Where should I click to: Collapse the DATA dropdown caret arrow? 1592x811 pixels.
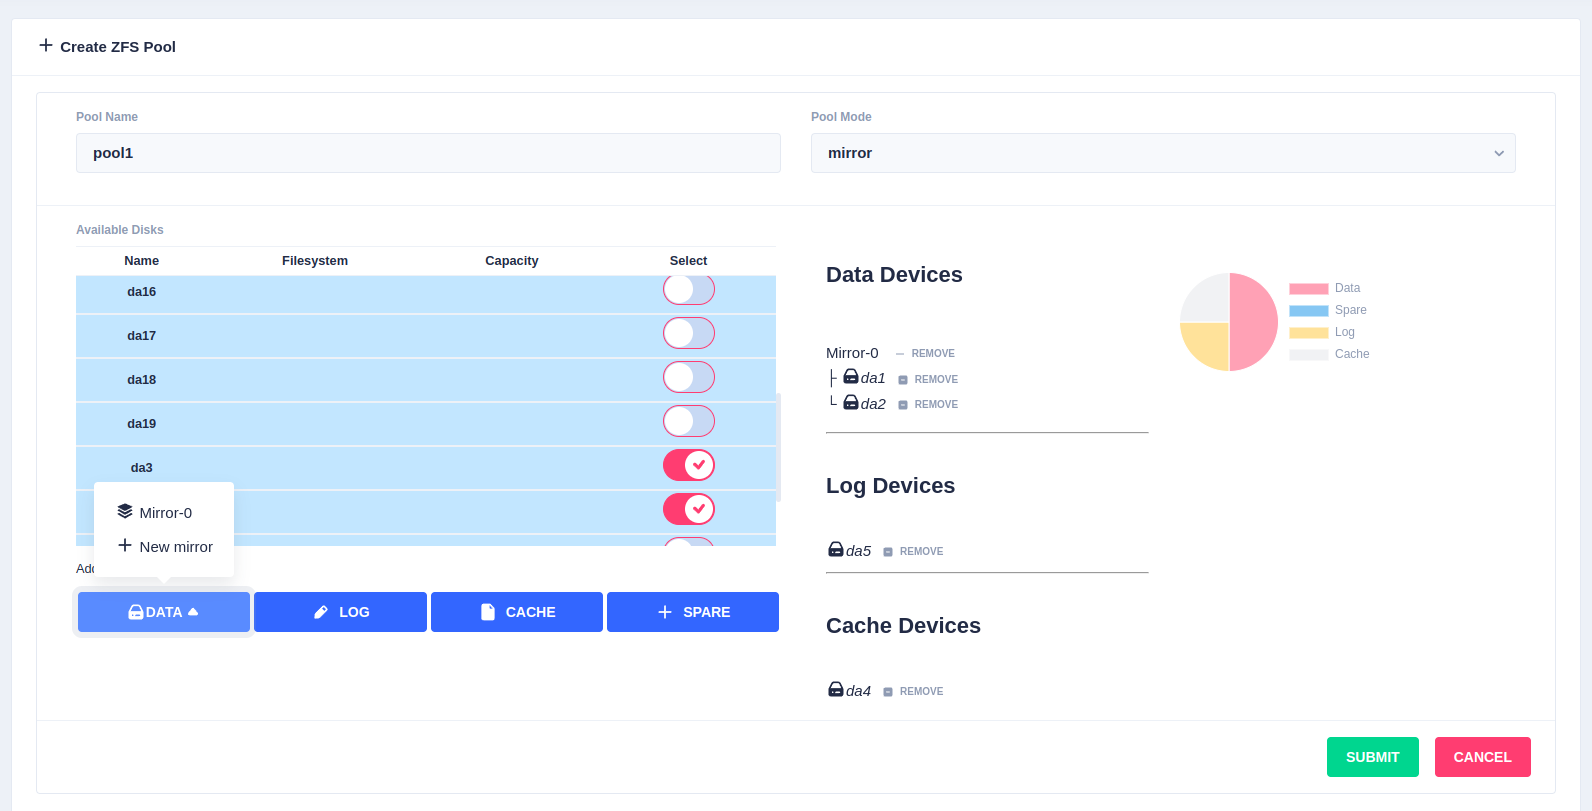click(x=193, y=612)
